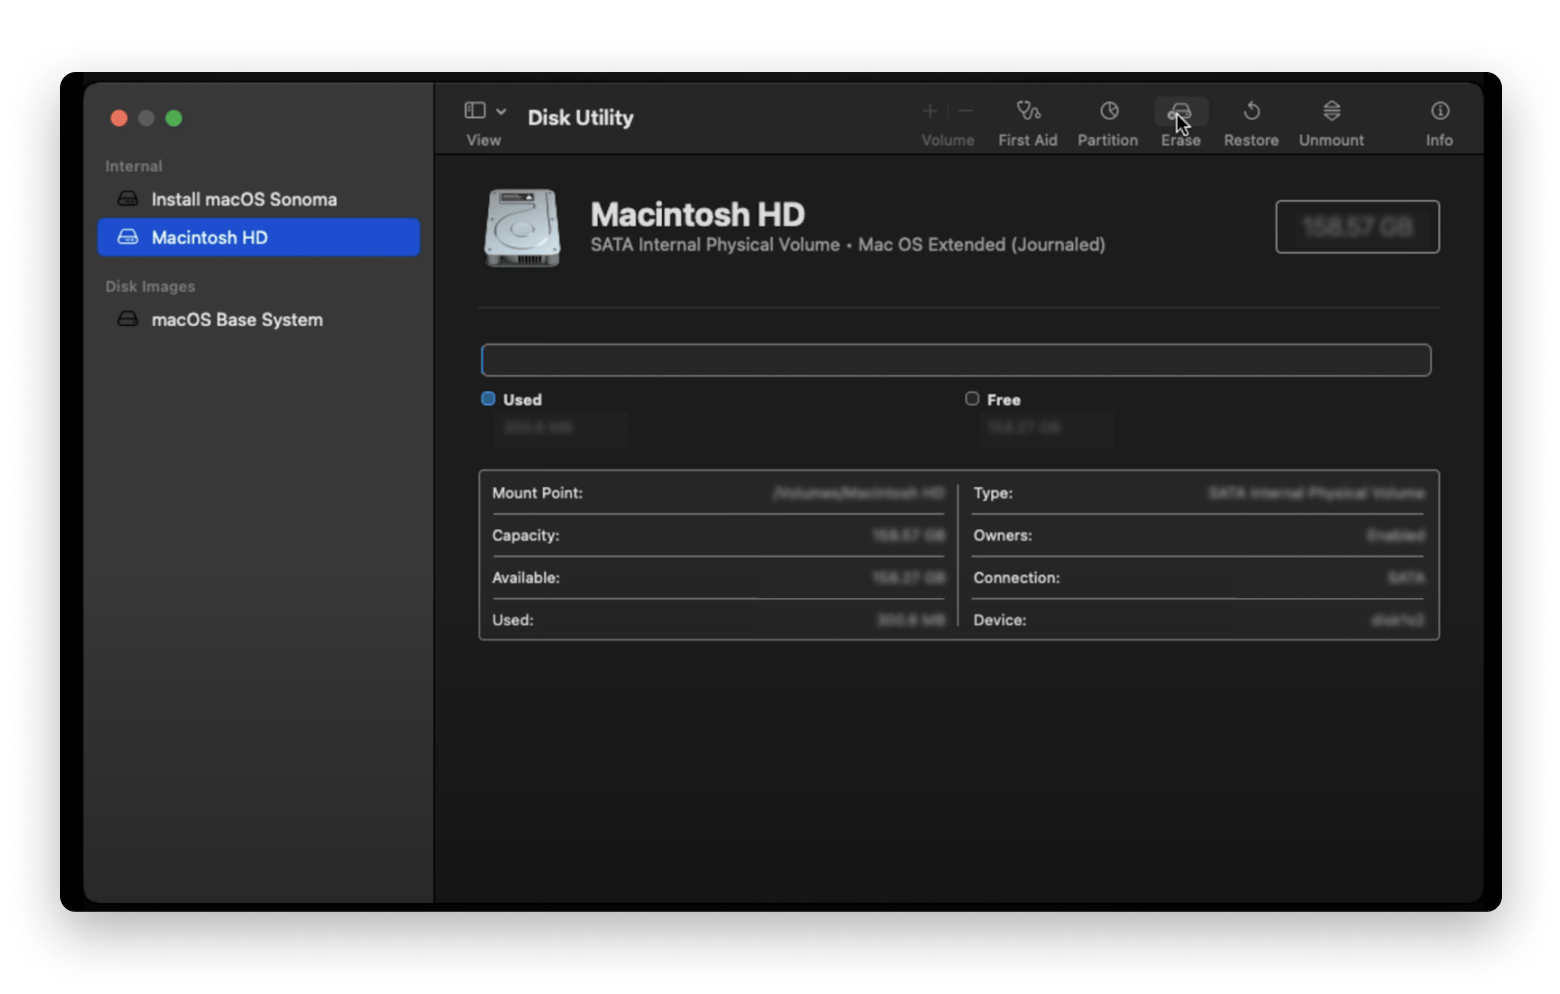Click the Disk Images sidebar section header
This screenshot has width=1560, height=994.
[150, 286]
